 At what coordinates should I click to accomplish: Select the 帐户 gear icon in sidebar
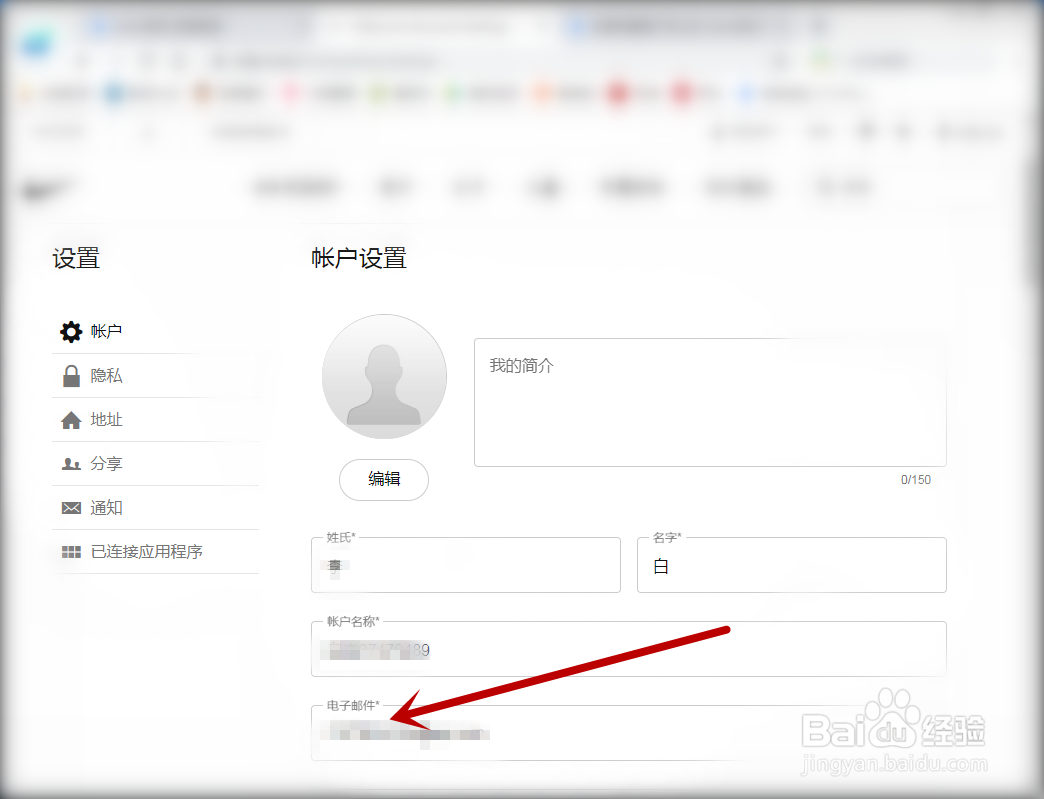70,331
